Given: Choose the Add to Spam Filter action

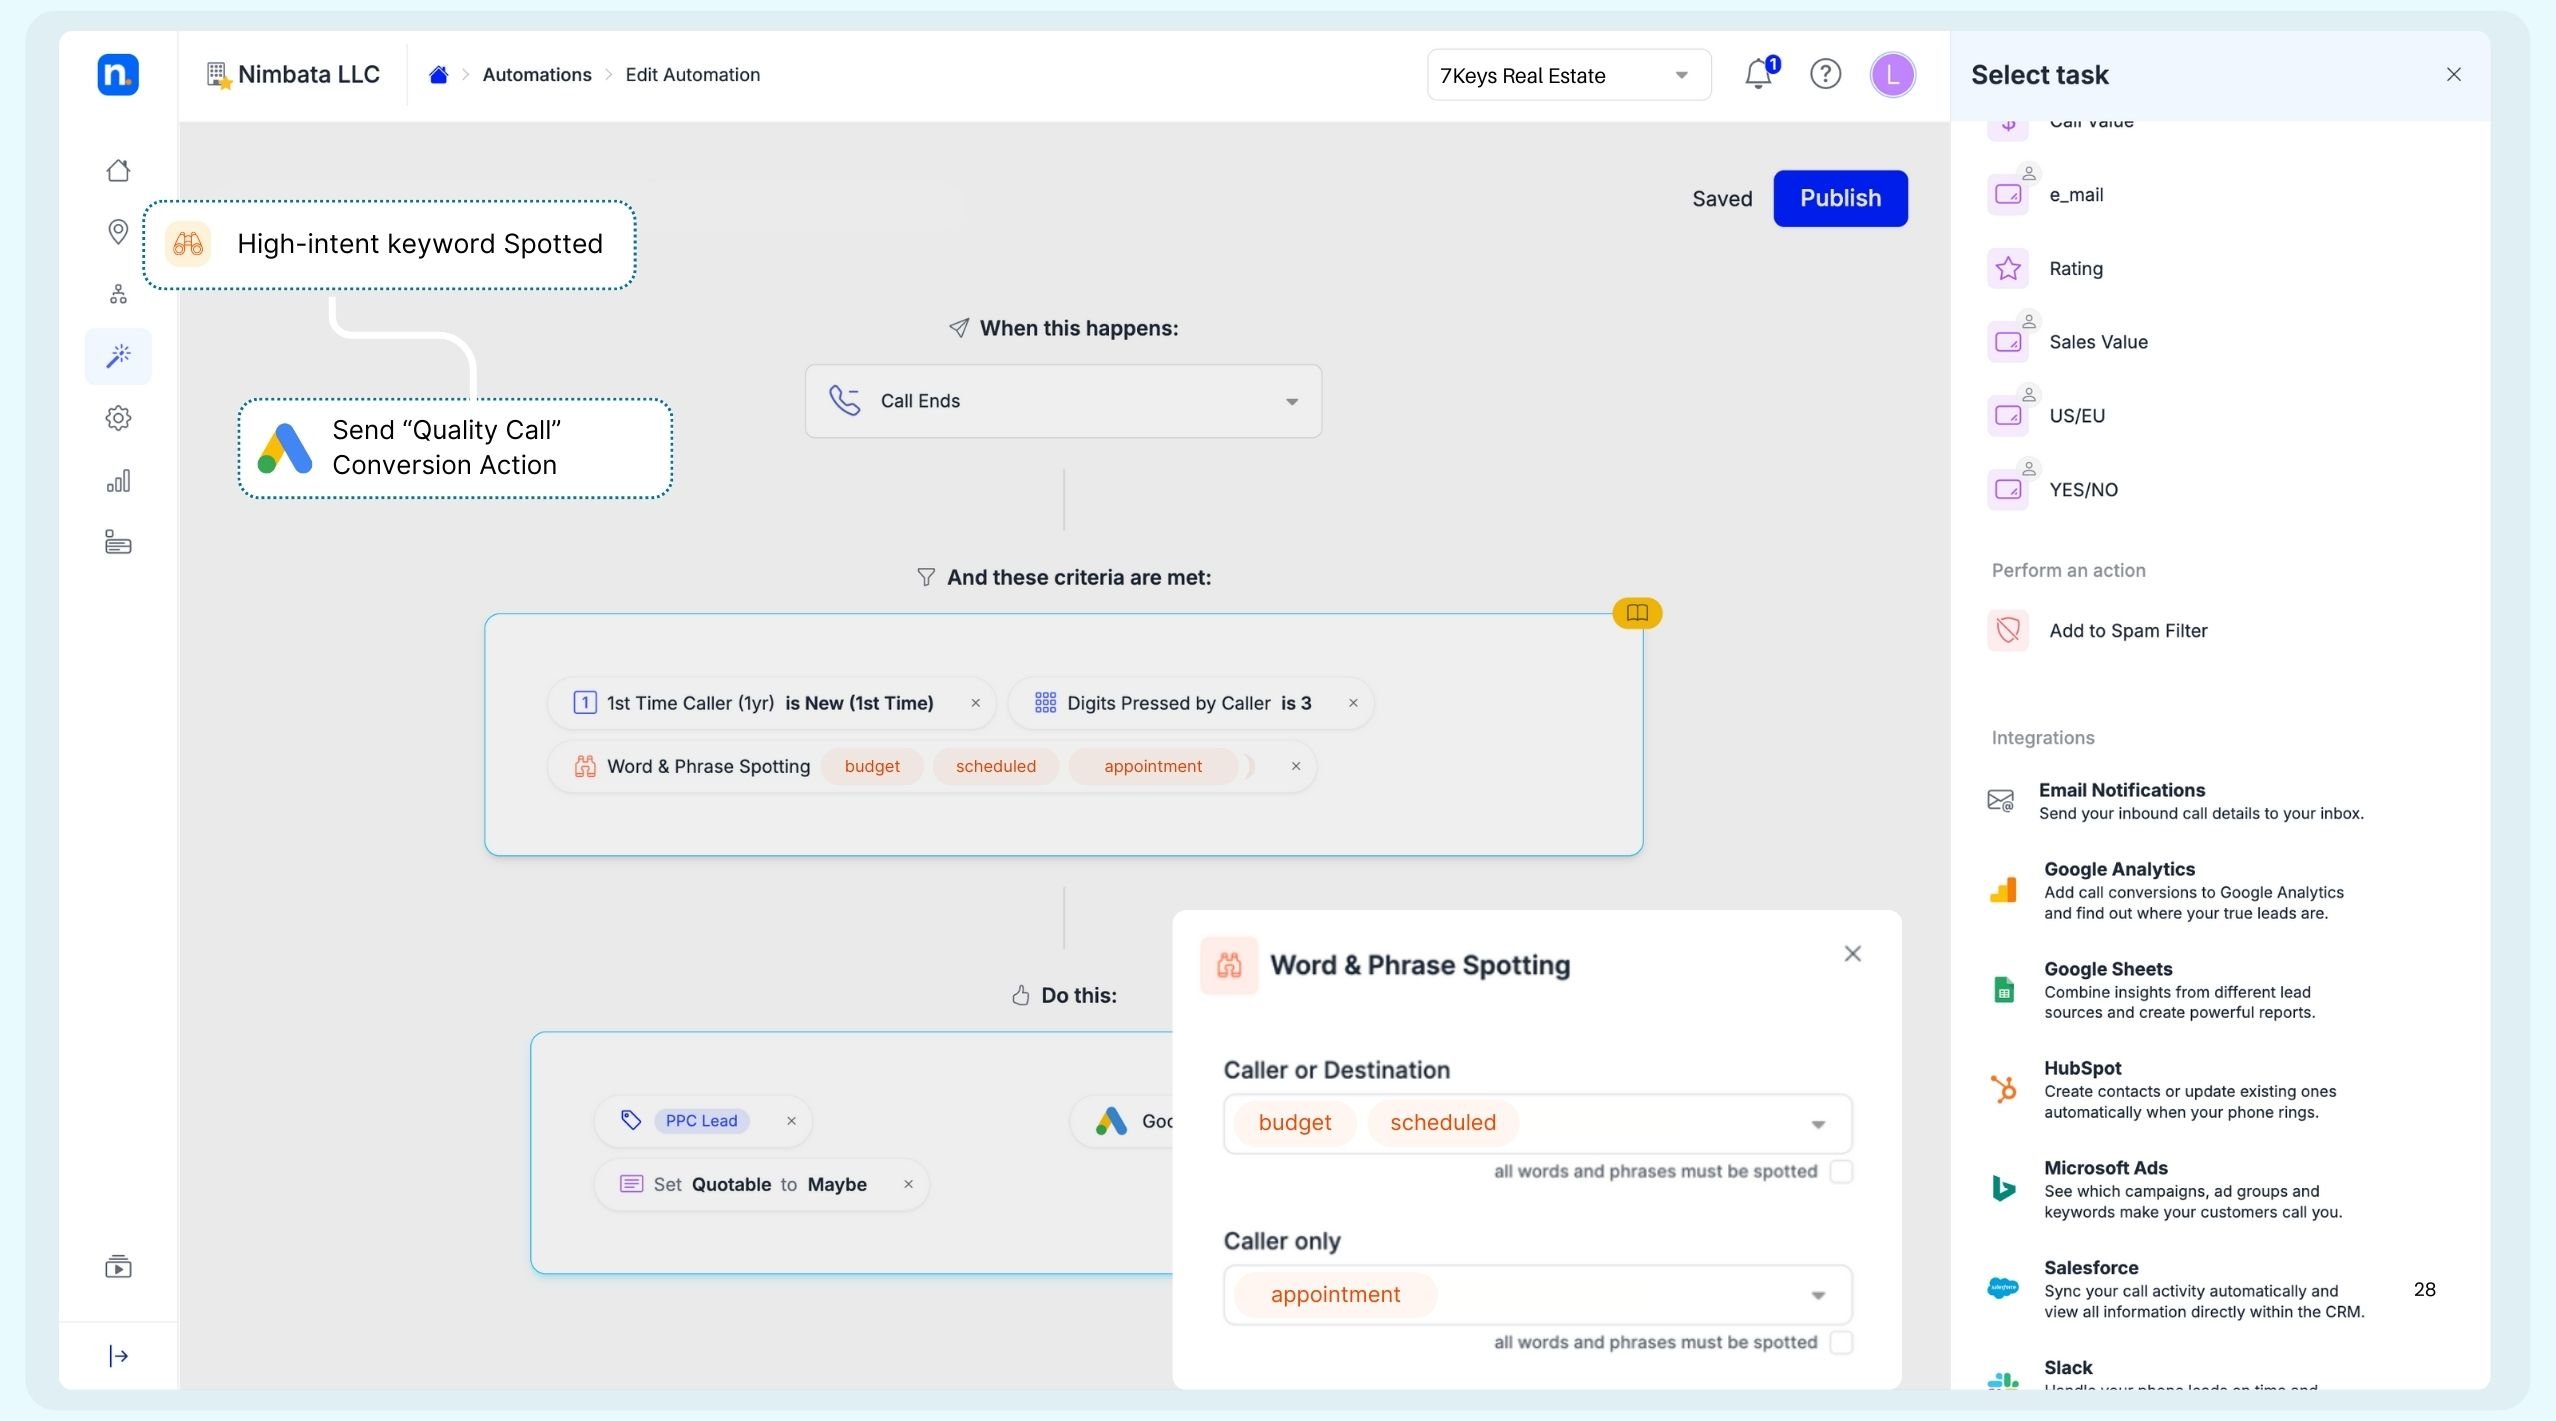Looking at the screenshot, I should (2127, 631).
